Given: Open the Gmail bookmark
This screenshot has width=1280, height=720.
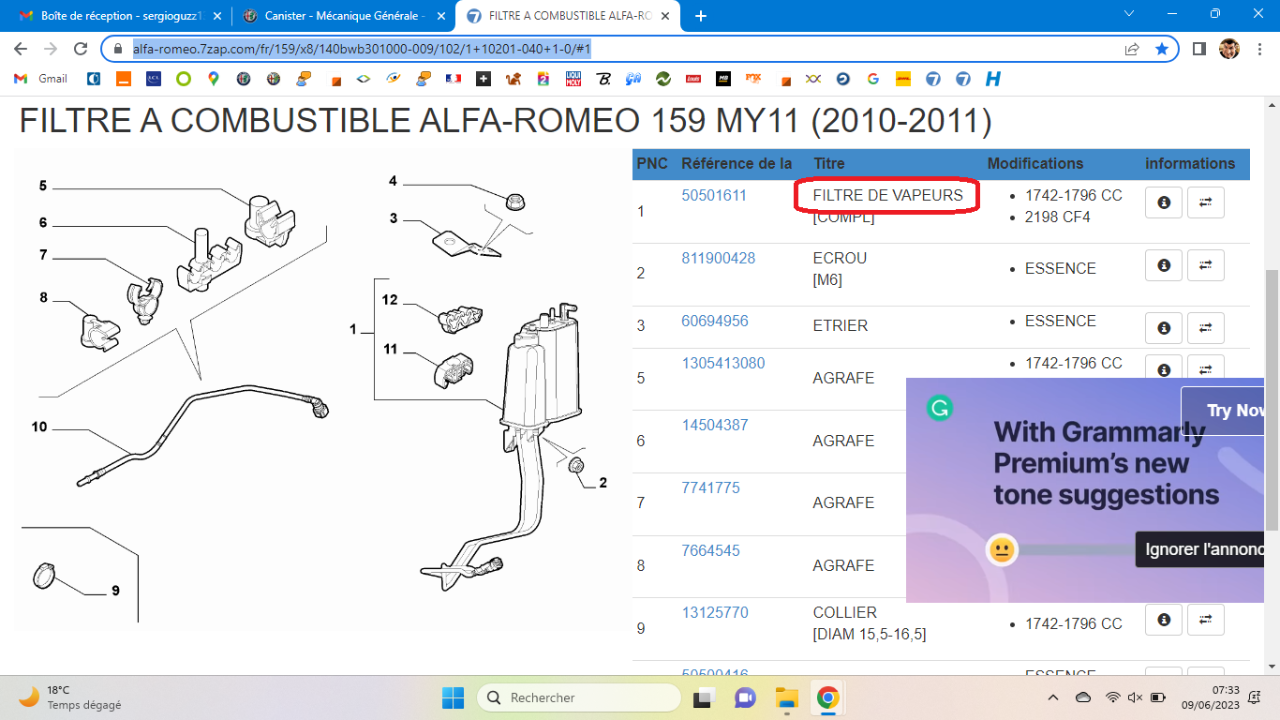Looking at the screenshot, I should pyautogui.click(x=41, y=78).
